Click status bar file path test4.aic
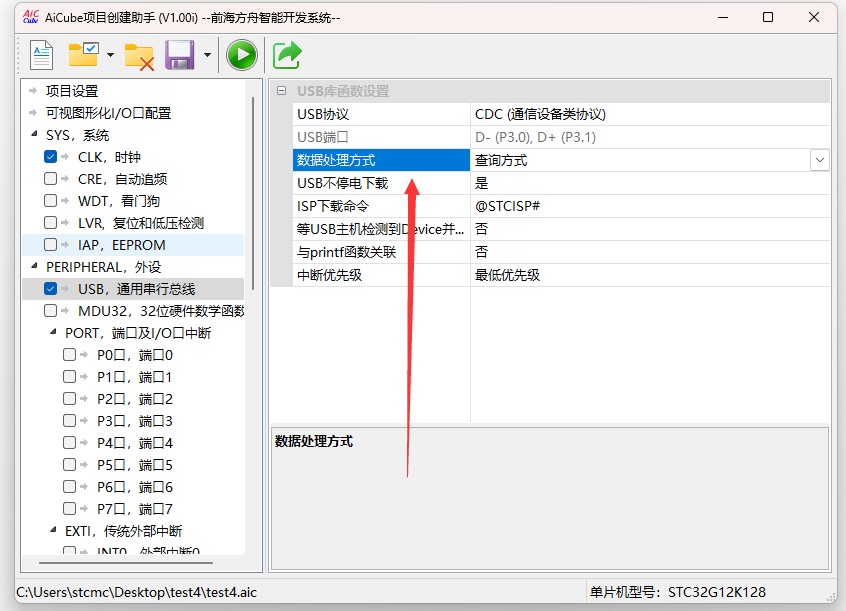 (137, 592)
